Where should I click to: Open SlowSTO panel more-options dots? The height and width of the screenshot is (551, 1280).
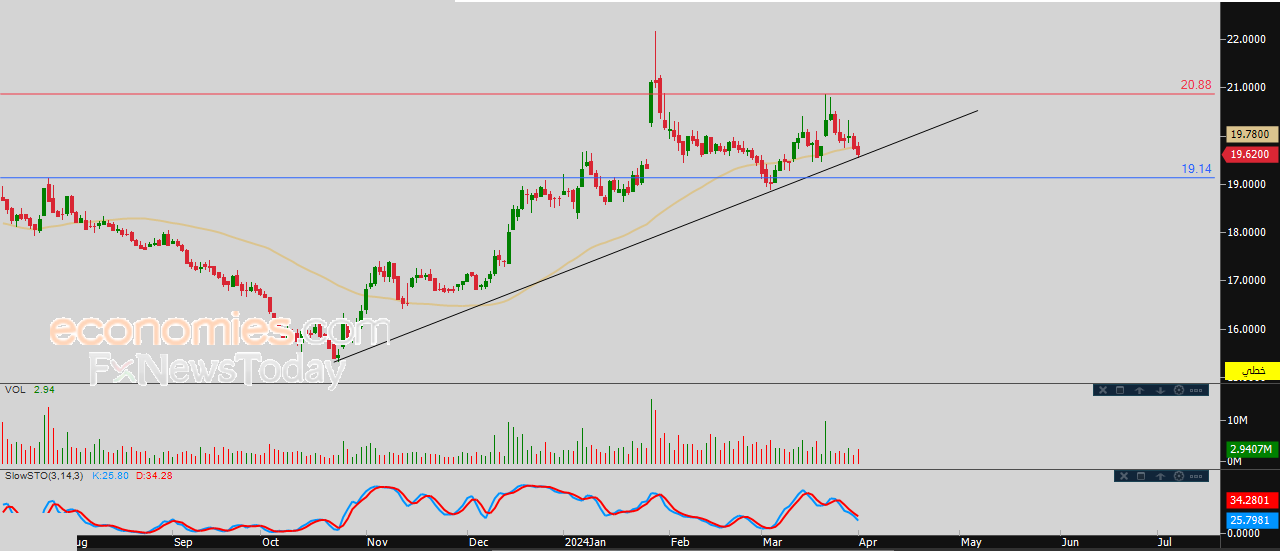tap(1196, 476)
